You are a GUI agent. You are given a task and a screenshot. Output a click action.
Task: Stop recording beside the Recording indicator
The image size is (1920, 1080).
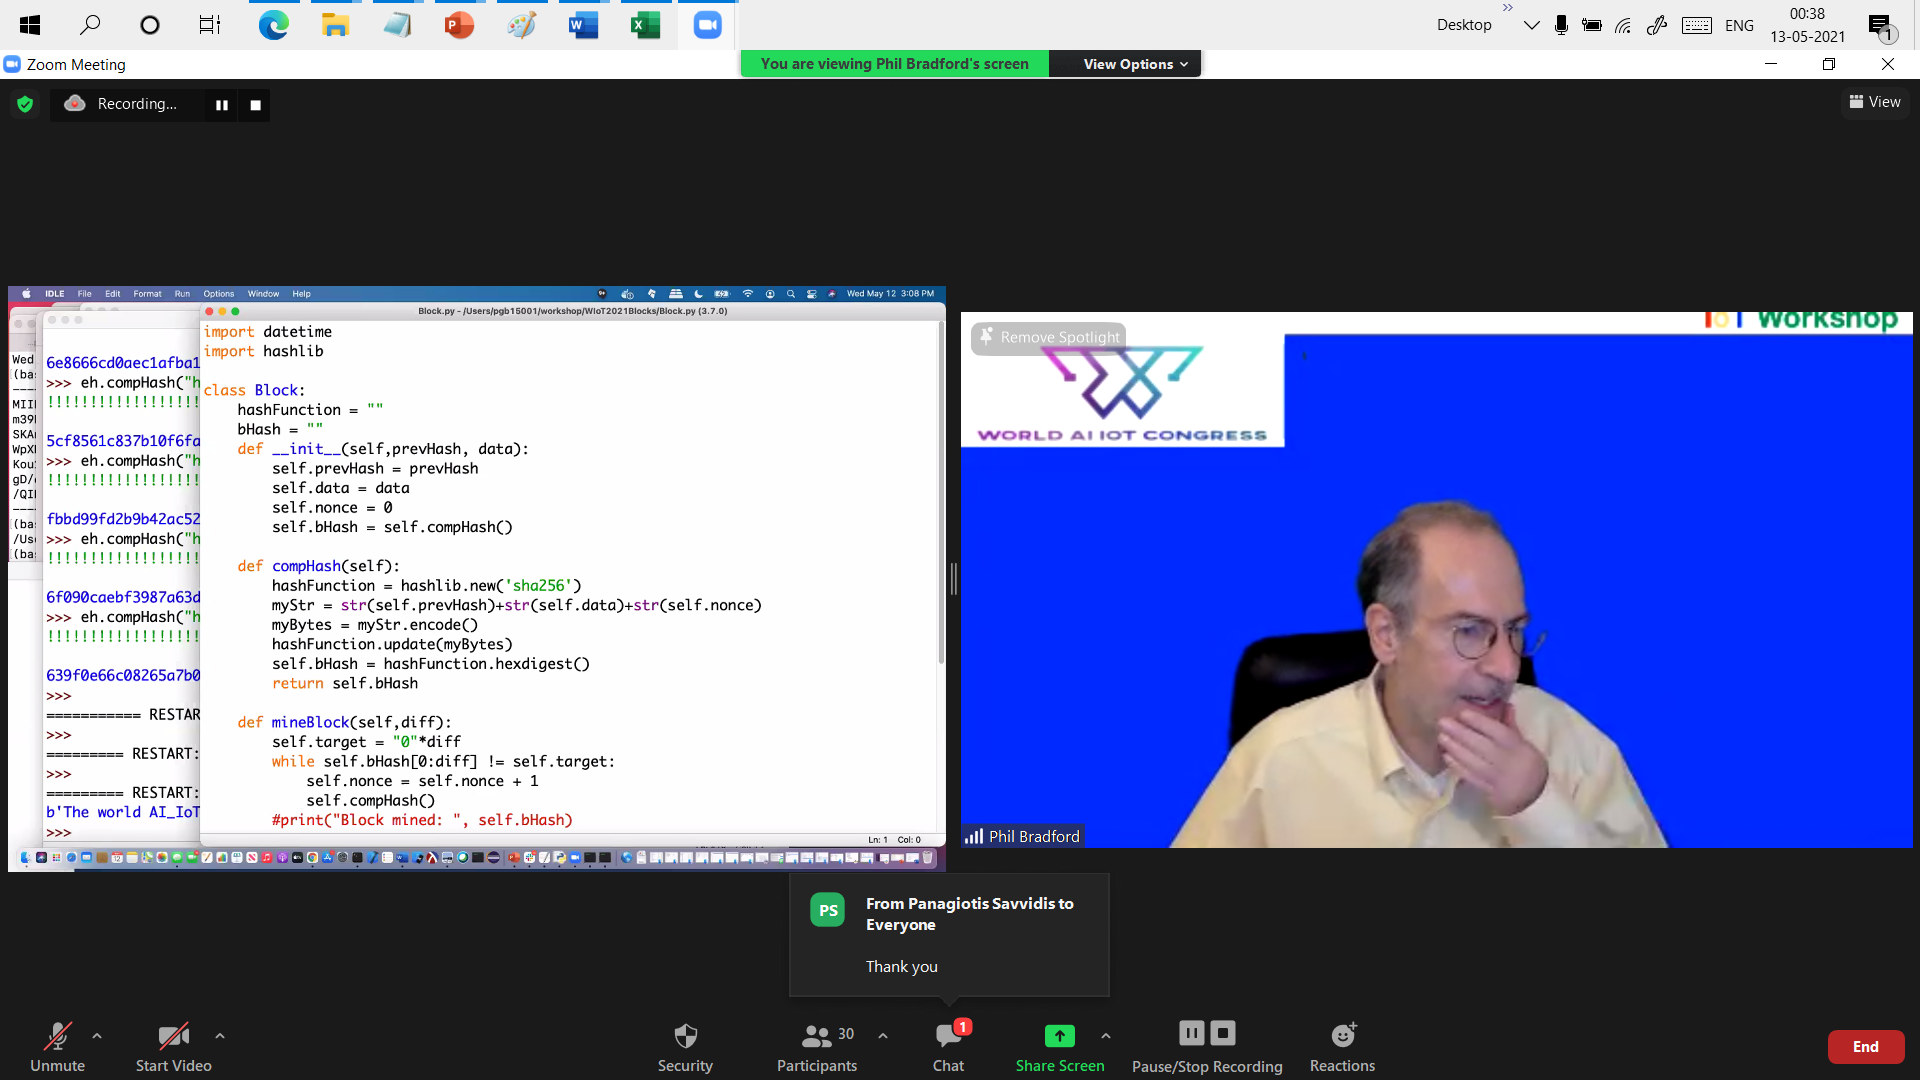tap(255, 105)
